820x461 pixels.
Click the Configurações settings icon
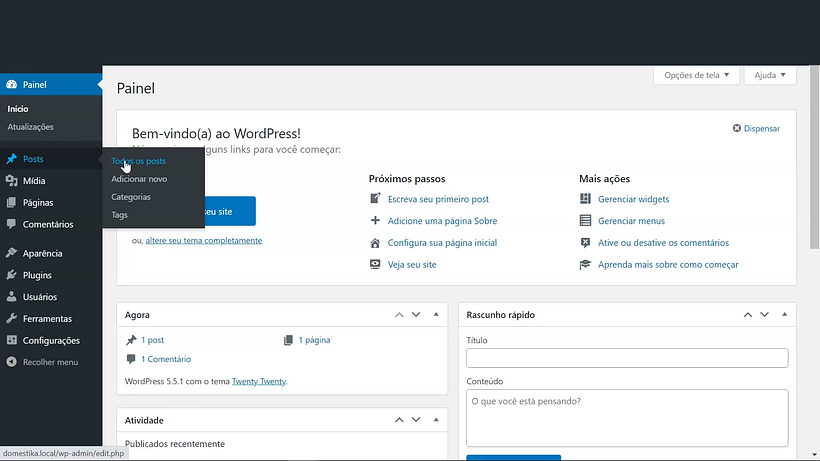pyautogui.click(x=12, y=340)
